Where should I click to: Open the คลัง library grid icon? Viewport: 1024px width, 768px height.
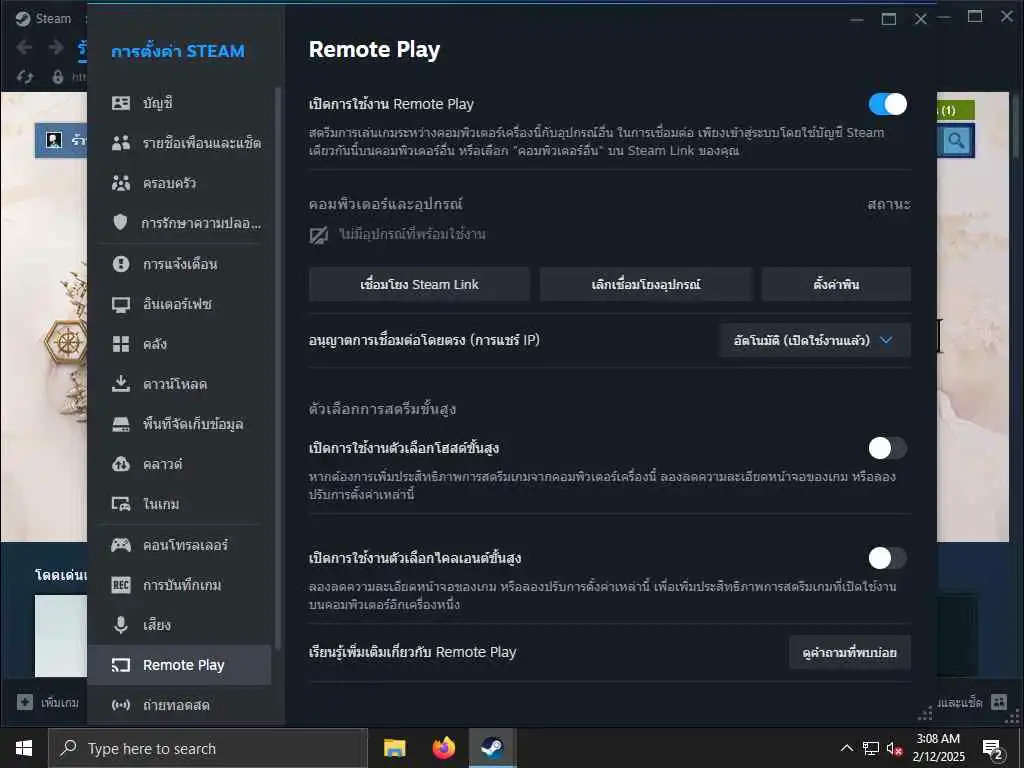tap(121, 344)
